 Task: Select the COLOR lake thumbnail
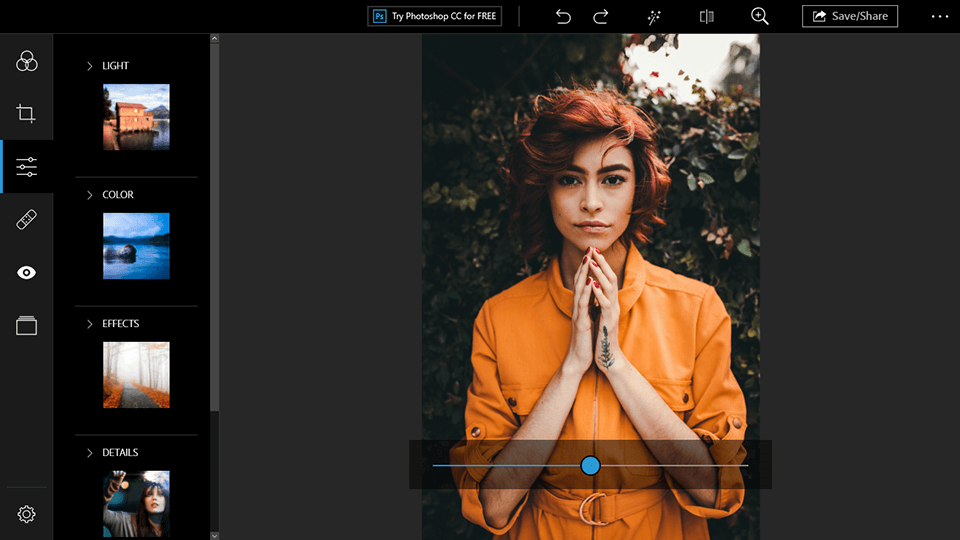(136, 246)
